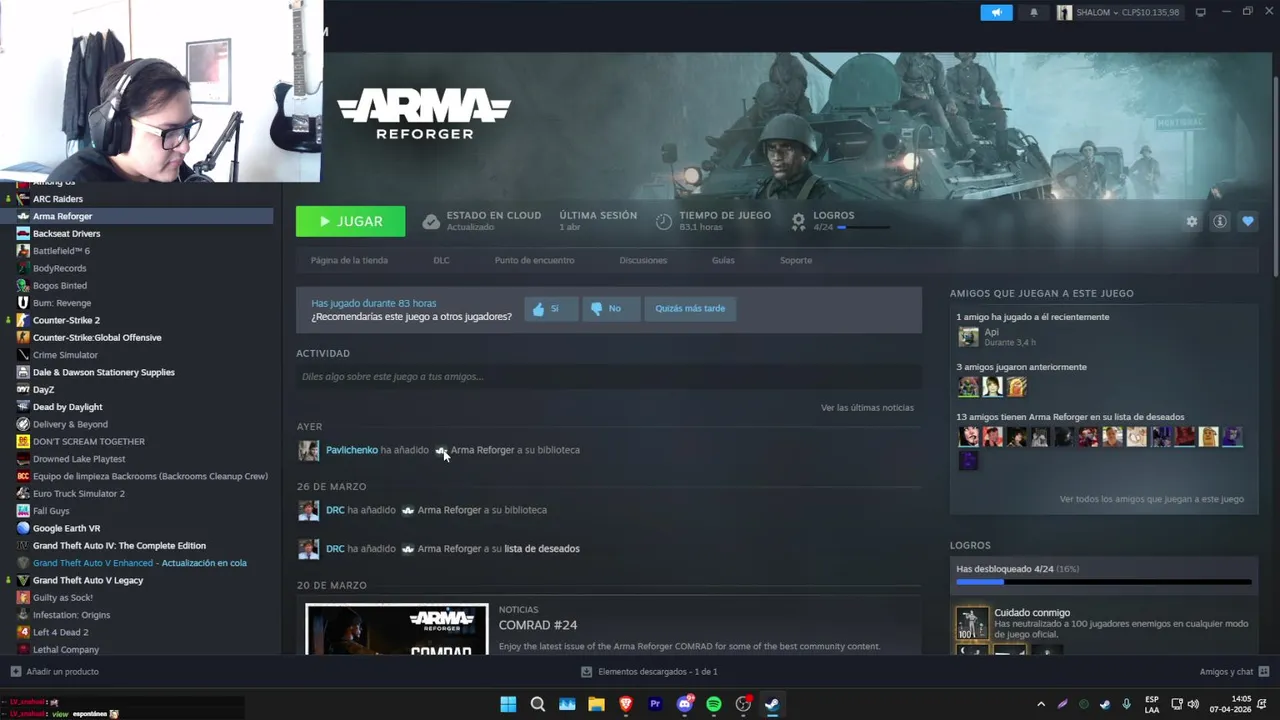Open Punto de encuentro tab
This screenshot has height=720, width=1280.
point(534,260)
